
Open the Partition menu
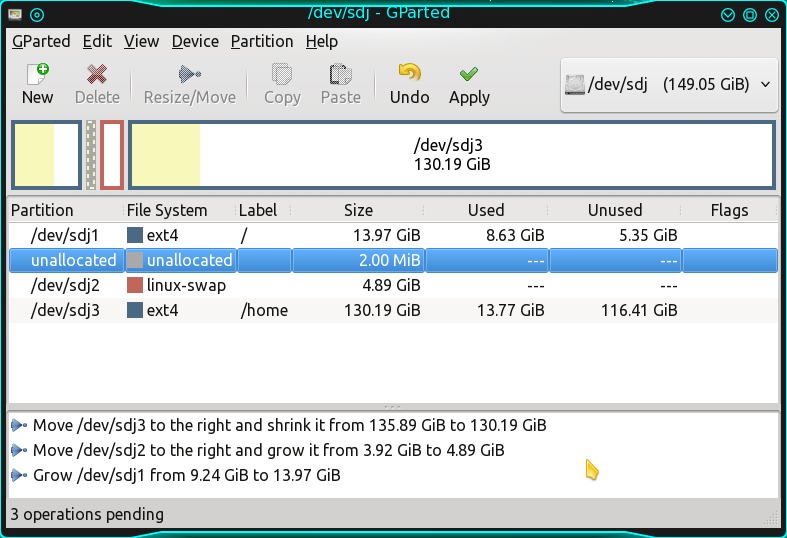261,41
